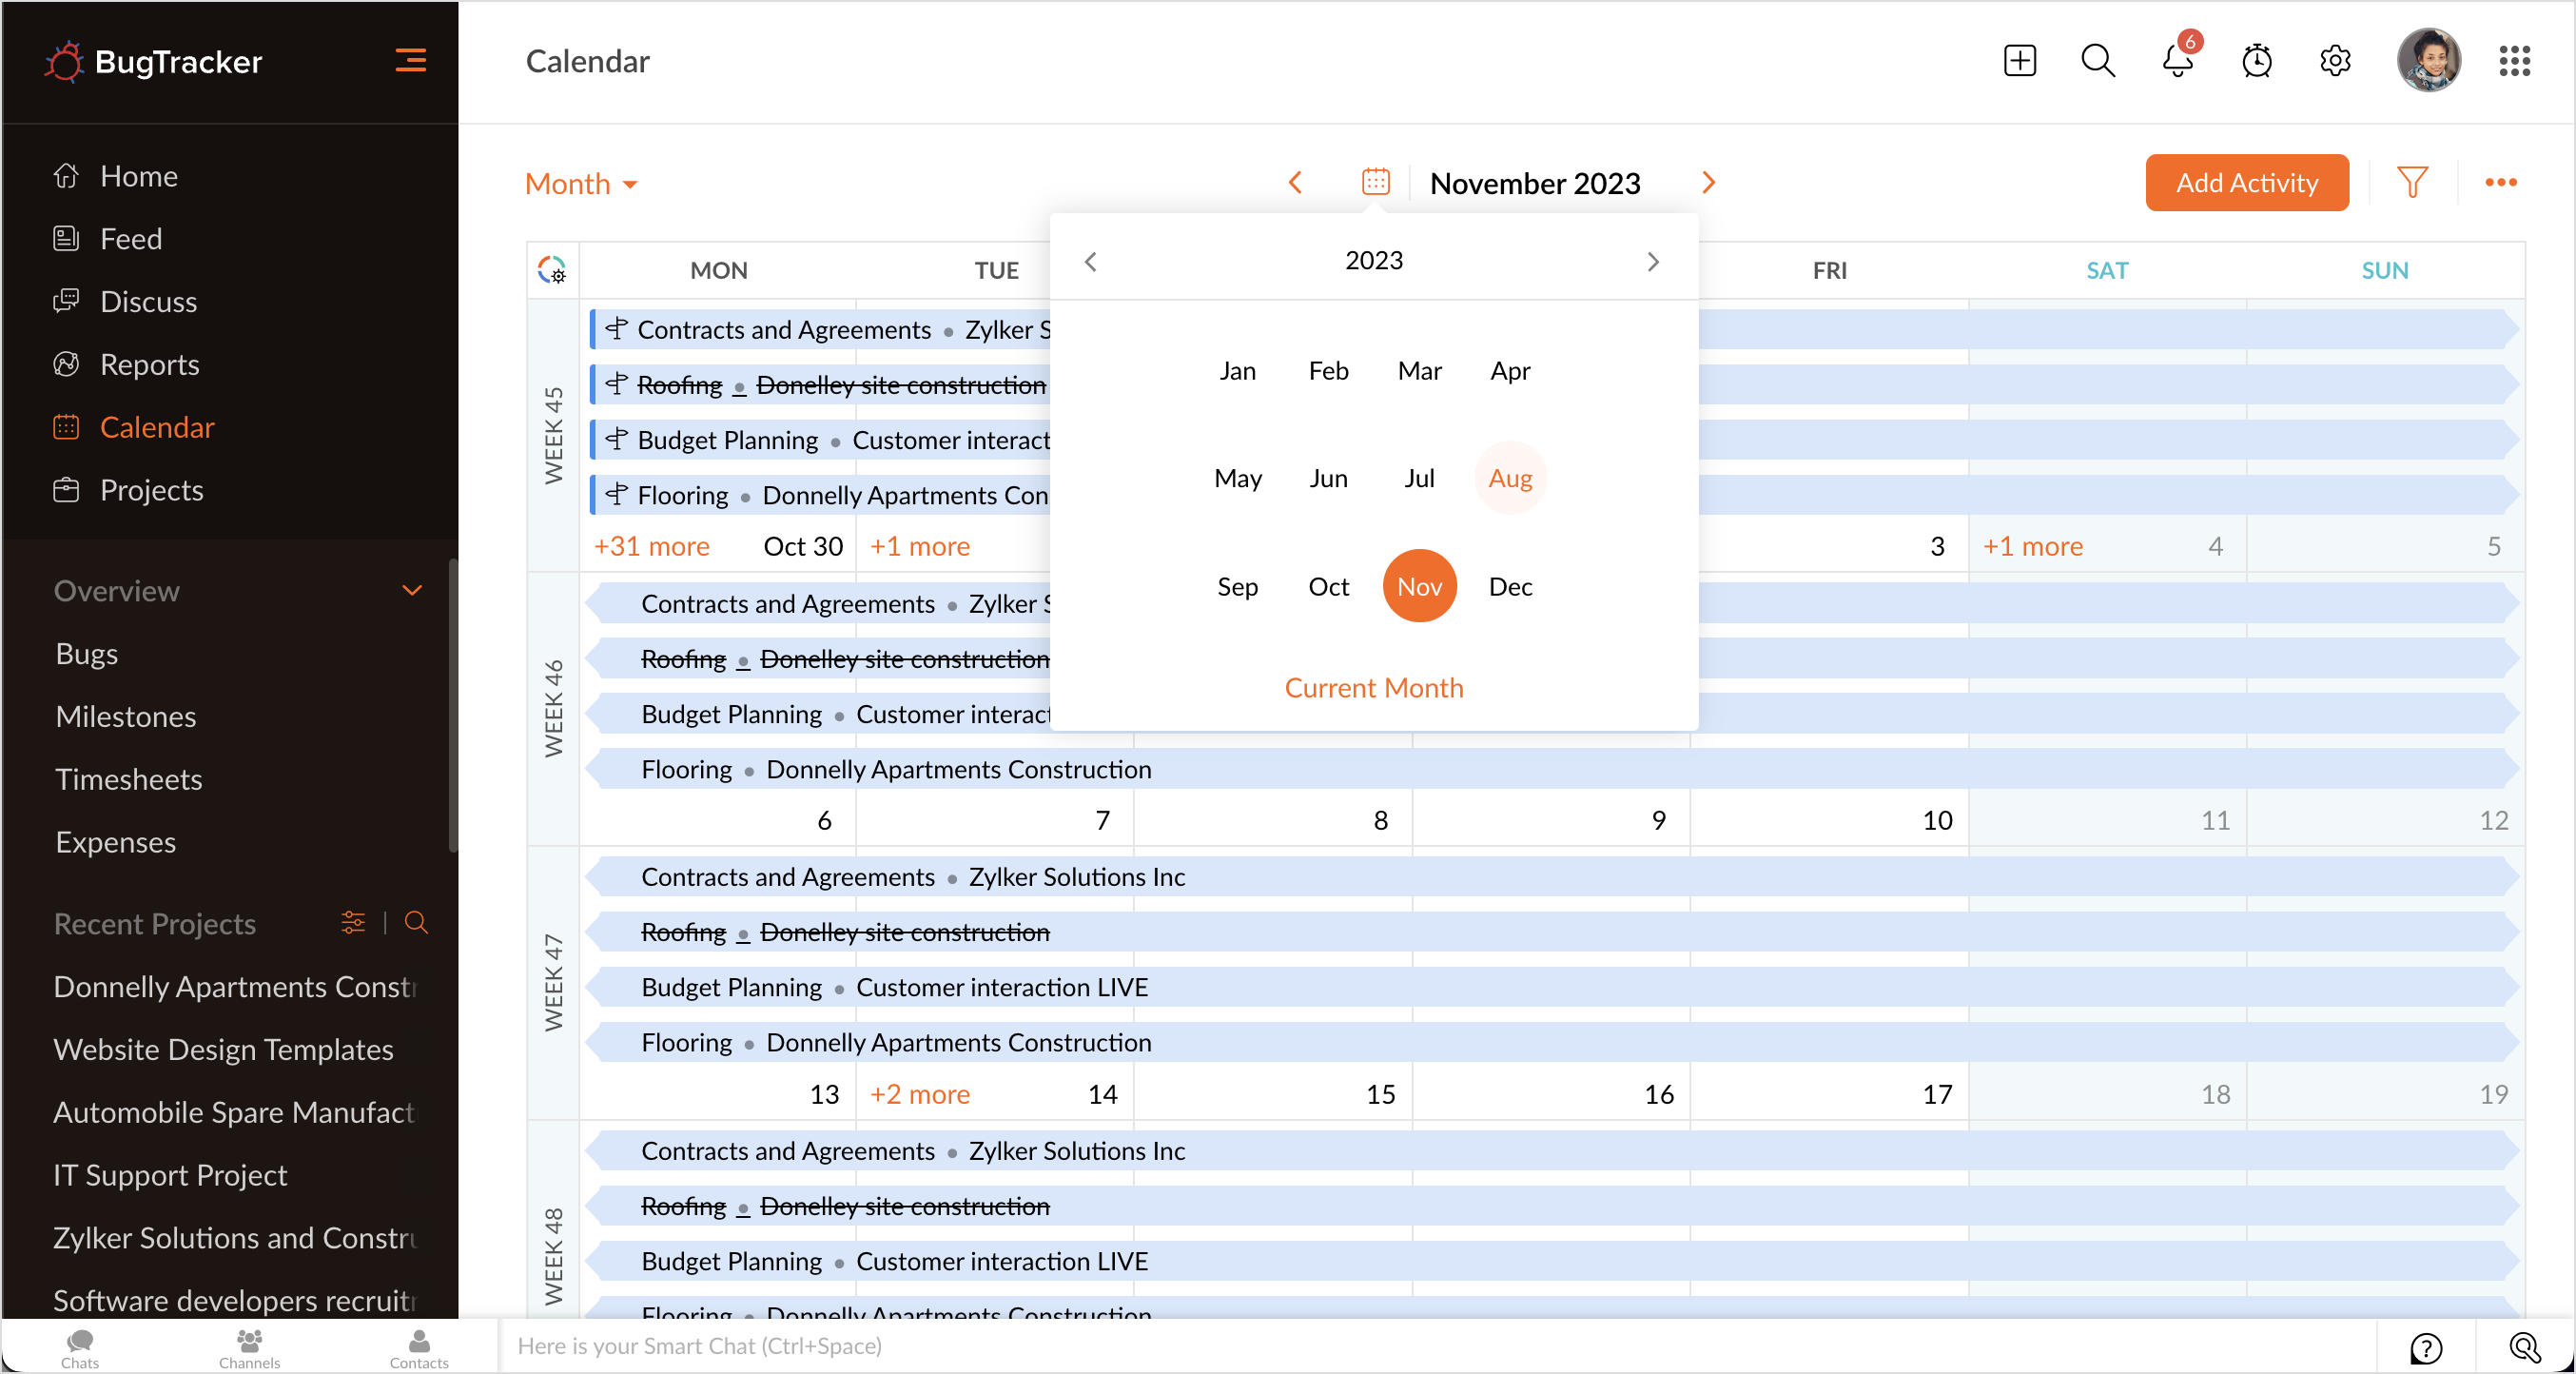Open the Month view dropdown
The image size is (2576, 1374).
tap(580, 184)
